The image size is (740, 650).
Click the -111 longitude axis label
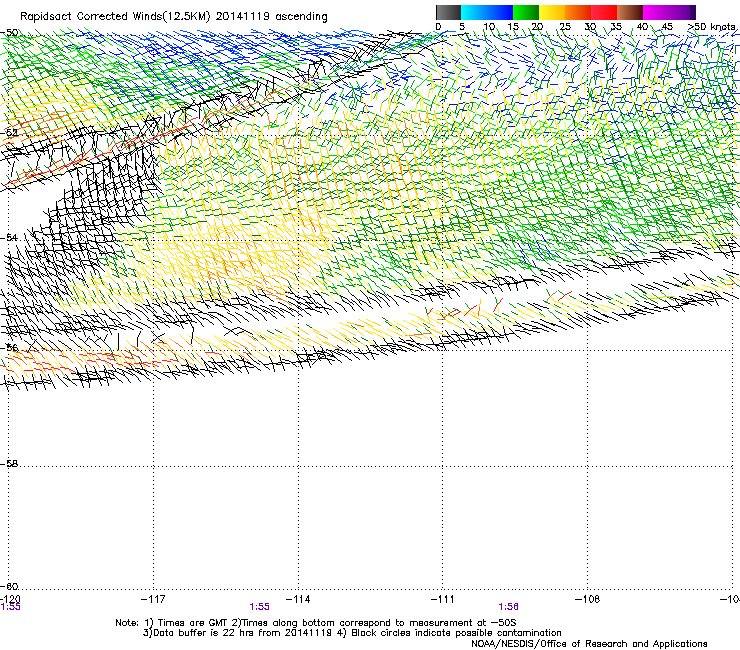(x=443, y=599)
